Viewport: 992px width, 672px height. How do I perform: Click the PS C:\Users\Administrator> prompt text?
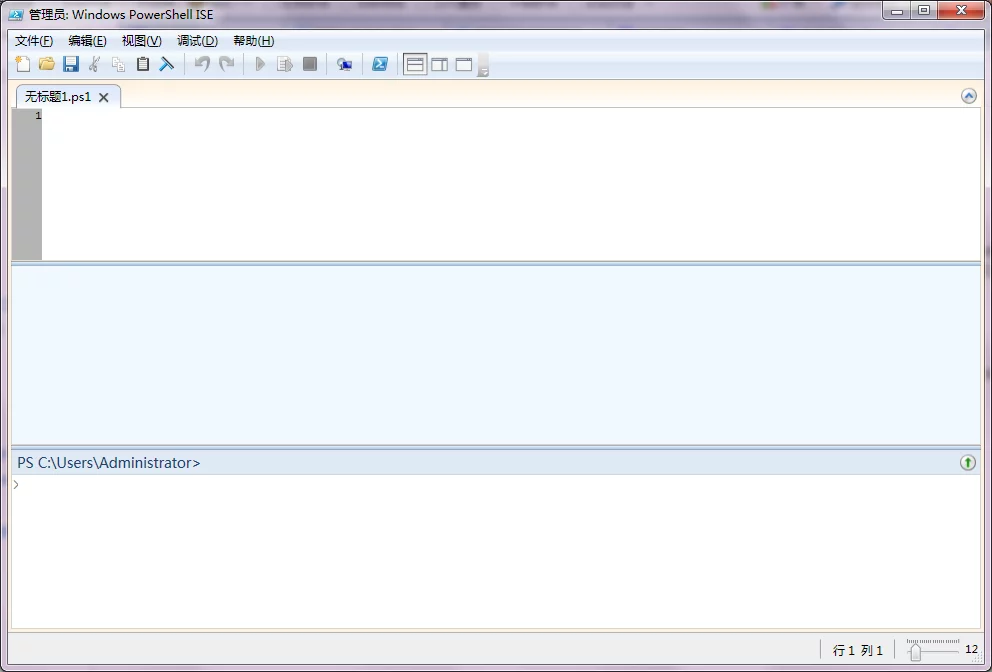coord(109,463)
